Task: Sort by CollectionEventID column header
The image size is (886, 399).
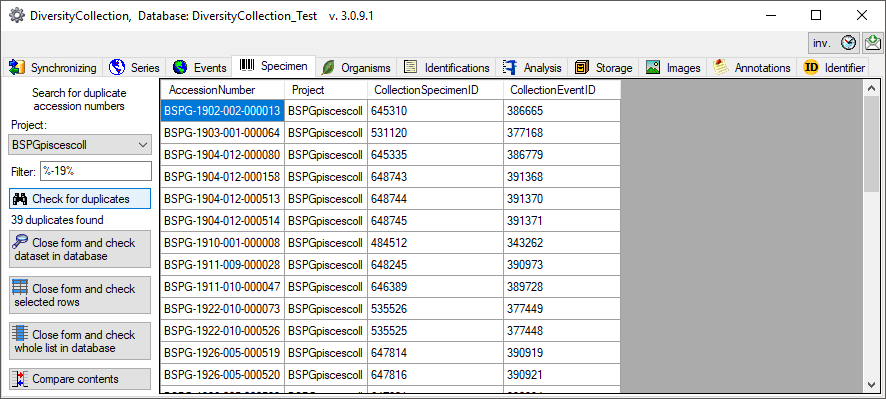Action: (562, 90)
